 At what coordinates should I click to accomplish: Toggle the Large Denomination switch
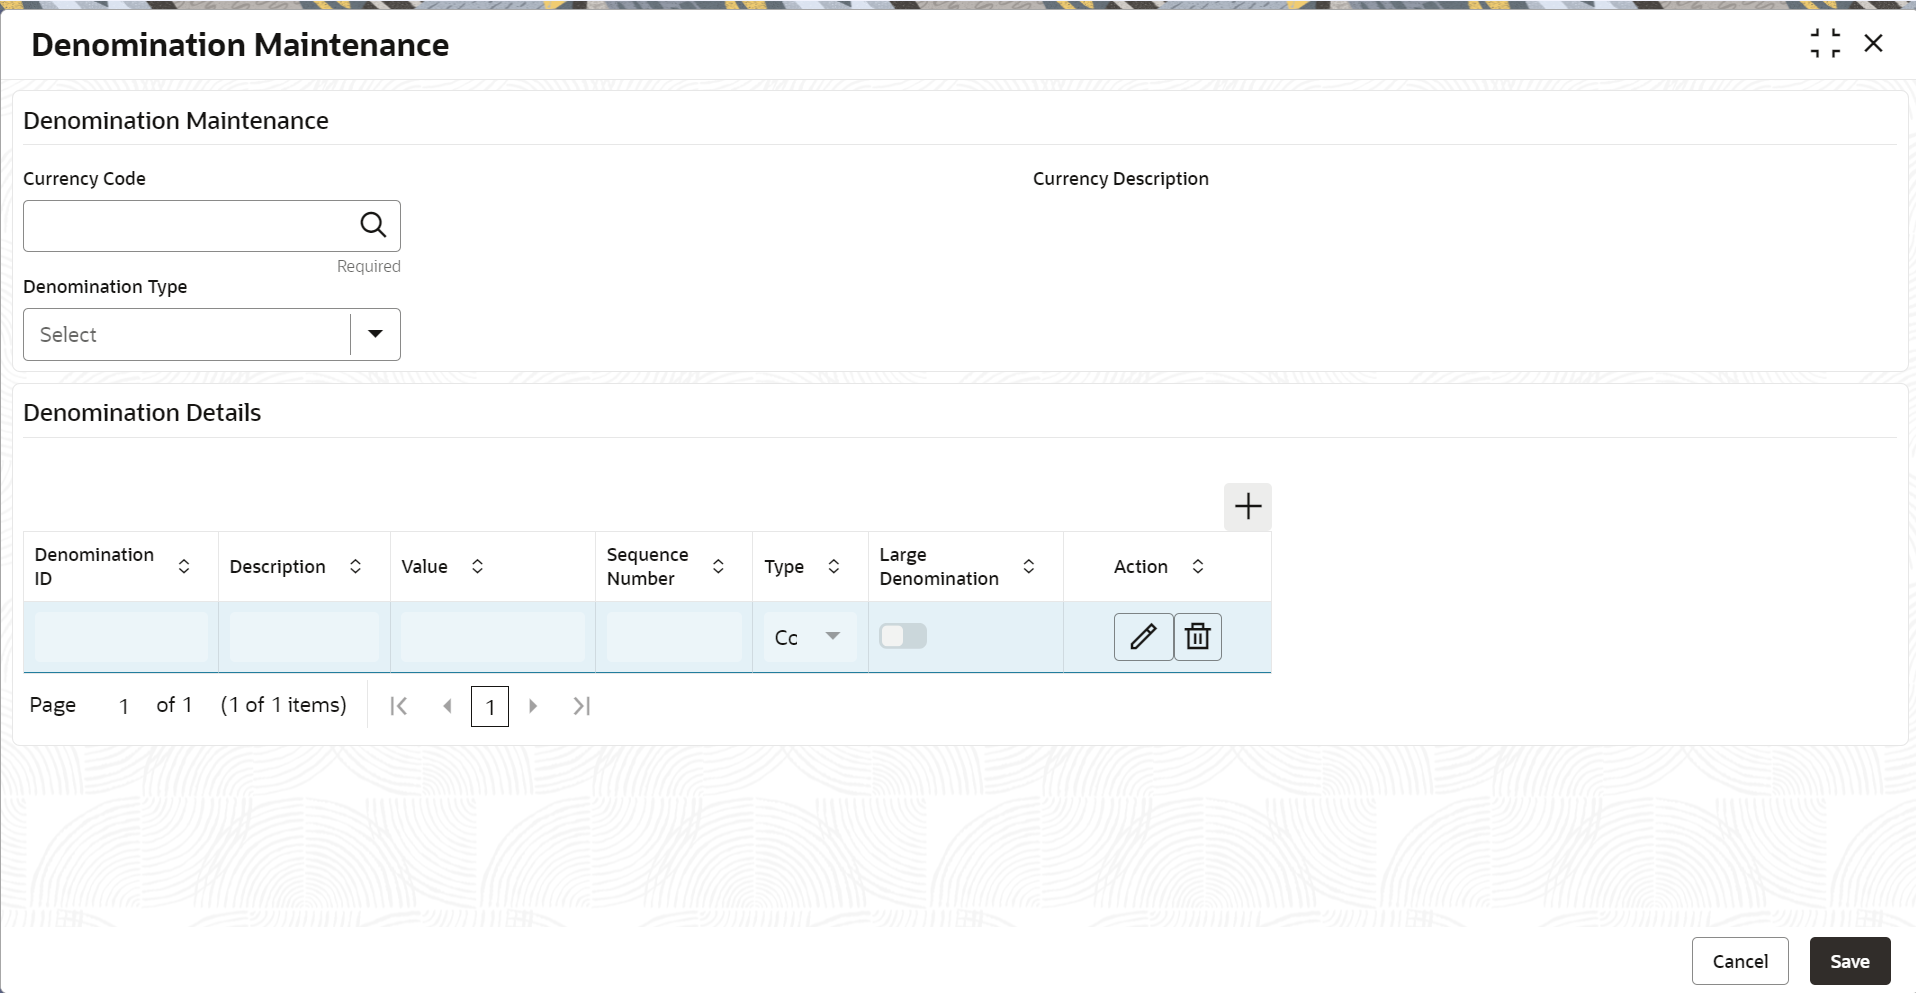point(903,636)
